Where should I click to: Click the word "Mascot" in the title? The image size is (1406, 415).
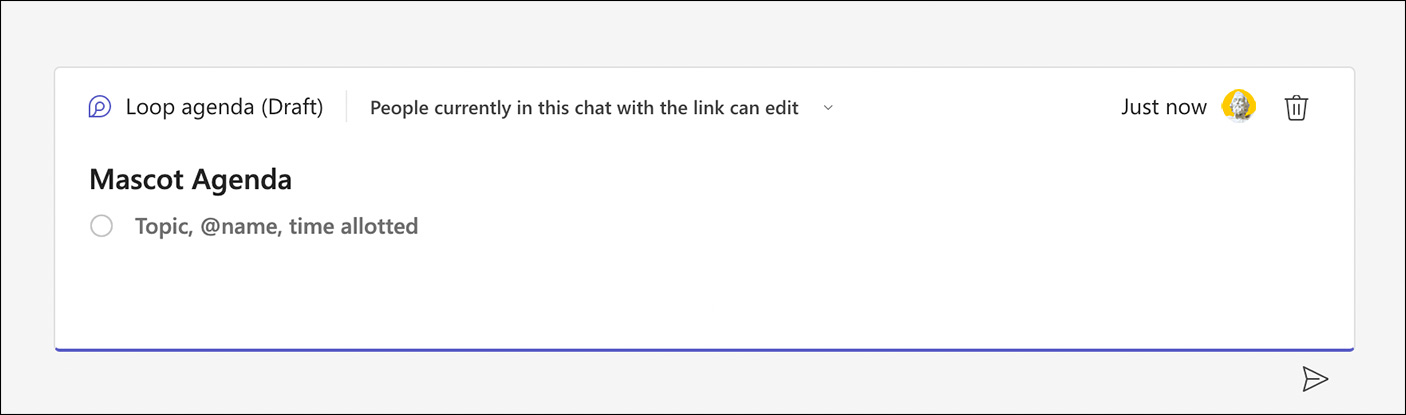136,180
